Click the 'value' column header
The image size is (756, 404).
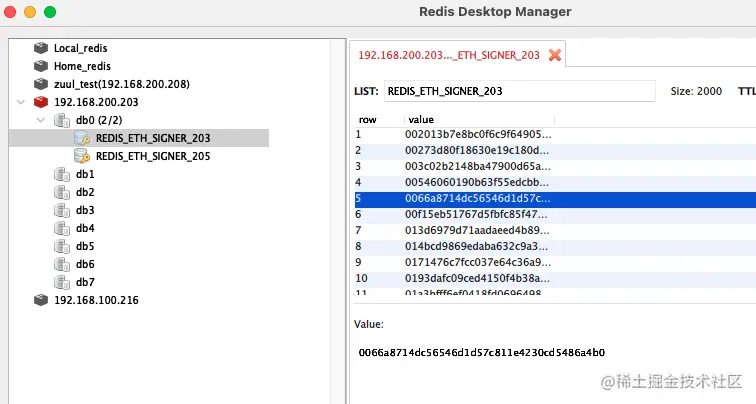(421, 120)
